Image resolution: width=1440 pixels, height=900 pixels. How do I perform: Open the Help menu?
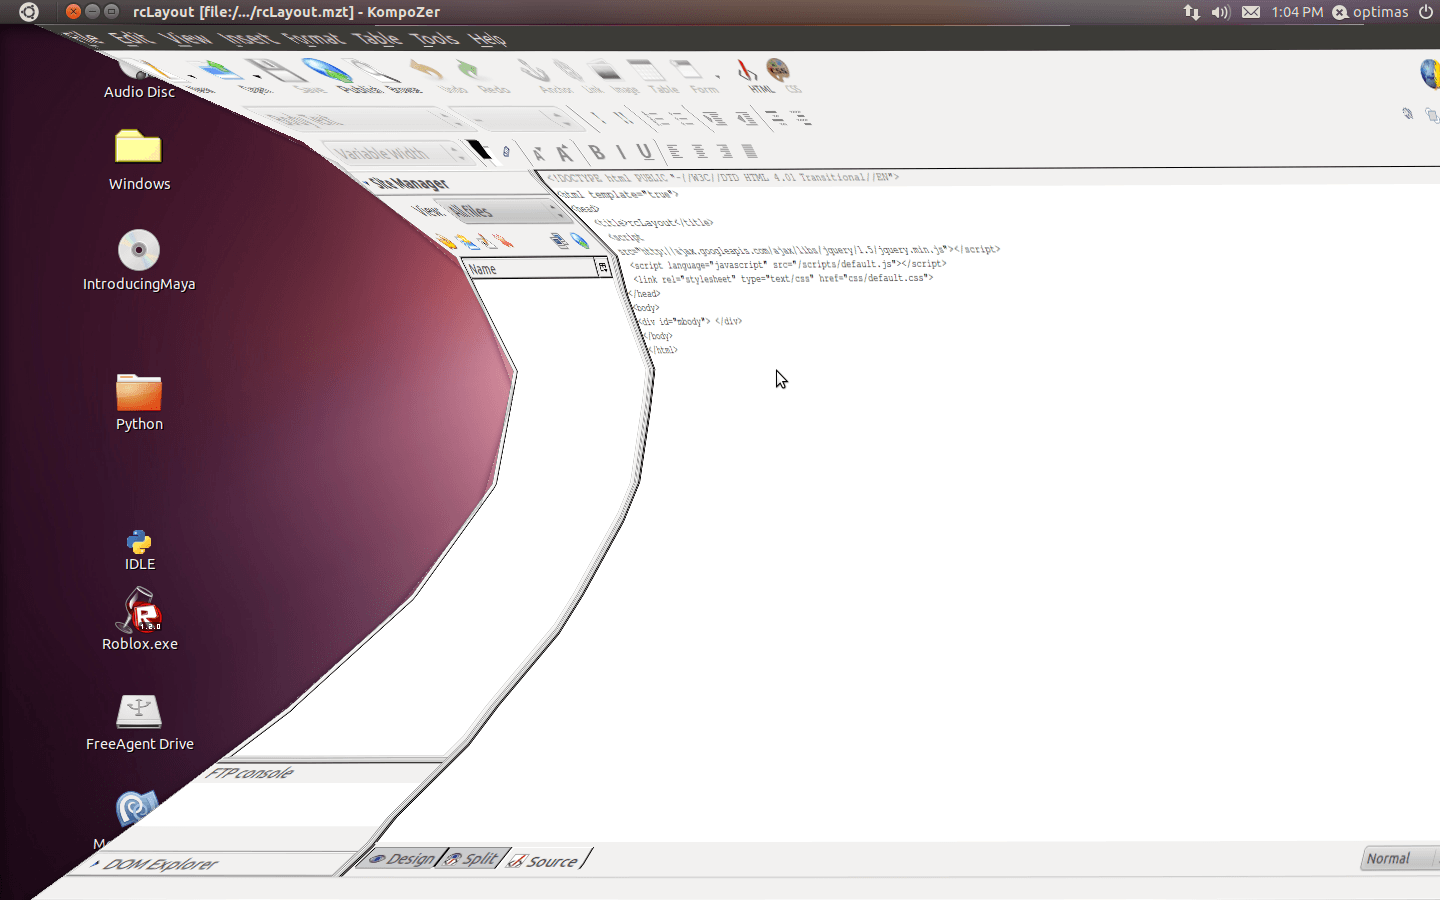pos(487,38)
